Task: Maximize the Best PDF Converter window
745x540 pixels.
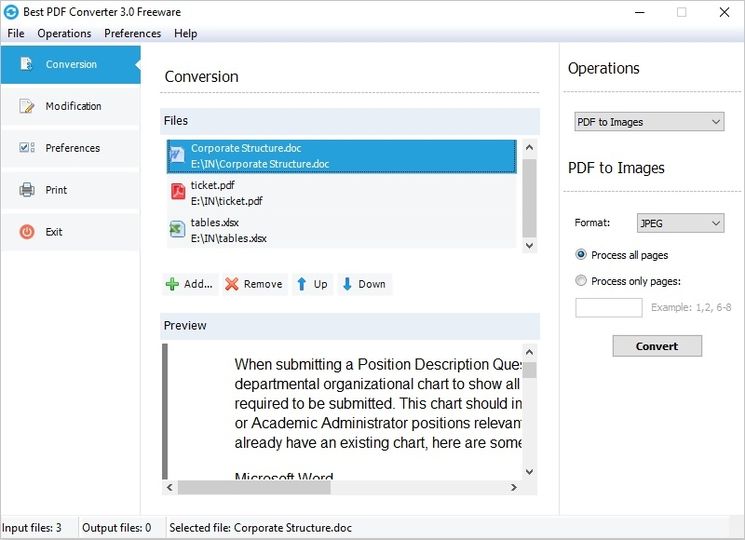Action: [x=681, y=12]
